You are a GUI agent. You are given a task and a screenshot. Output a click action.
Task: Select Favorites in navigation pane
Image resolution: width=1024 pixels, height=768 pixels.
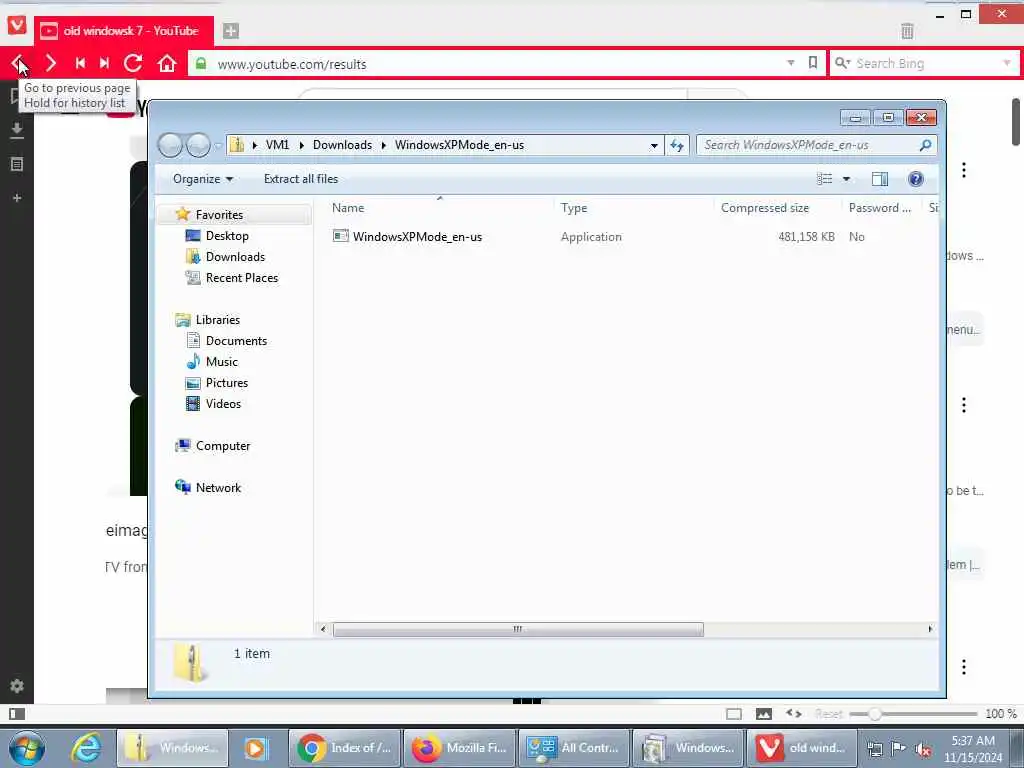click(x=219, y=215)
